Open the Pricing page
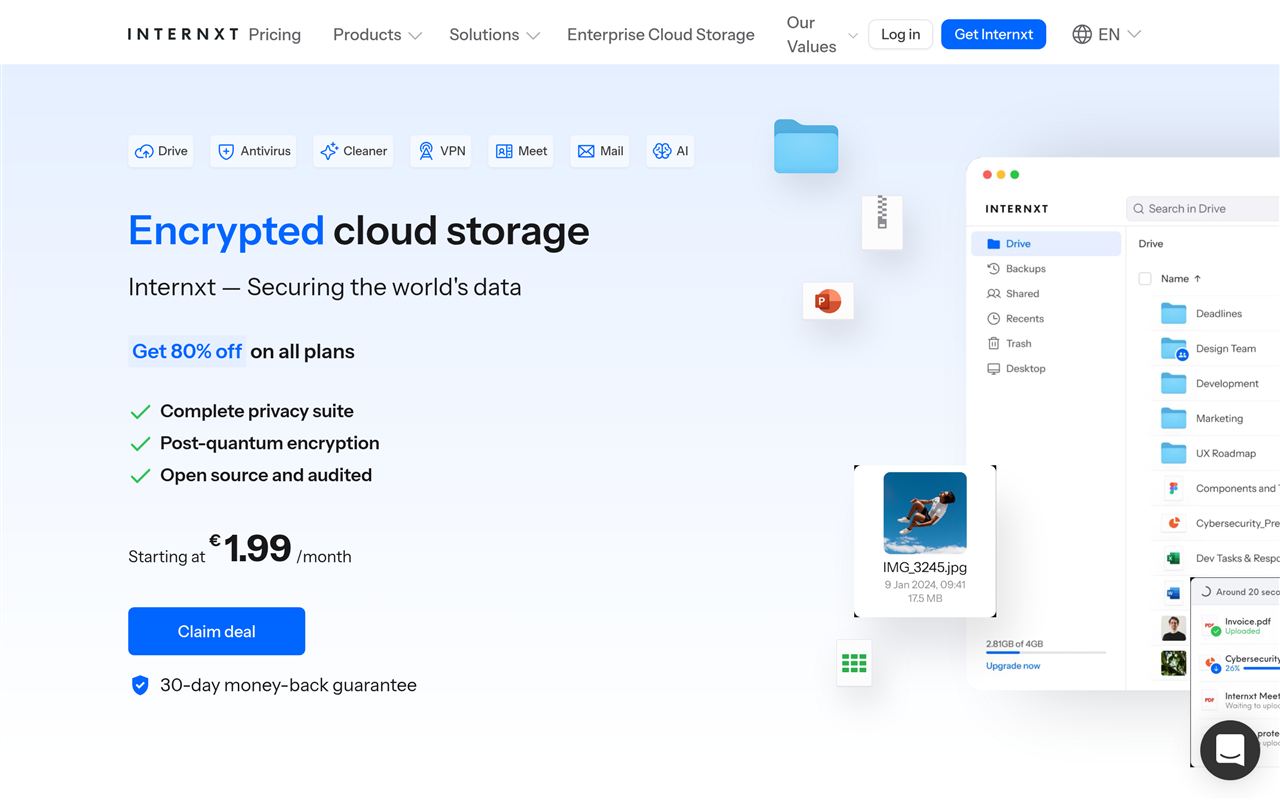Screen dimensions: 1280x800 point(275,34)
